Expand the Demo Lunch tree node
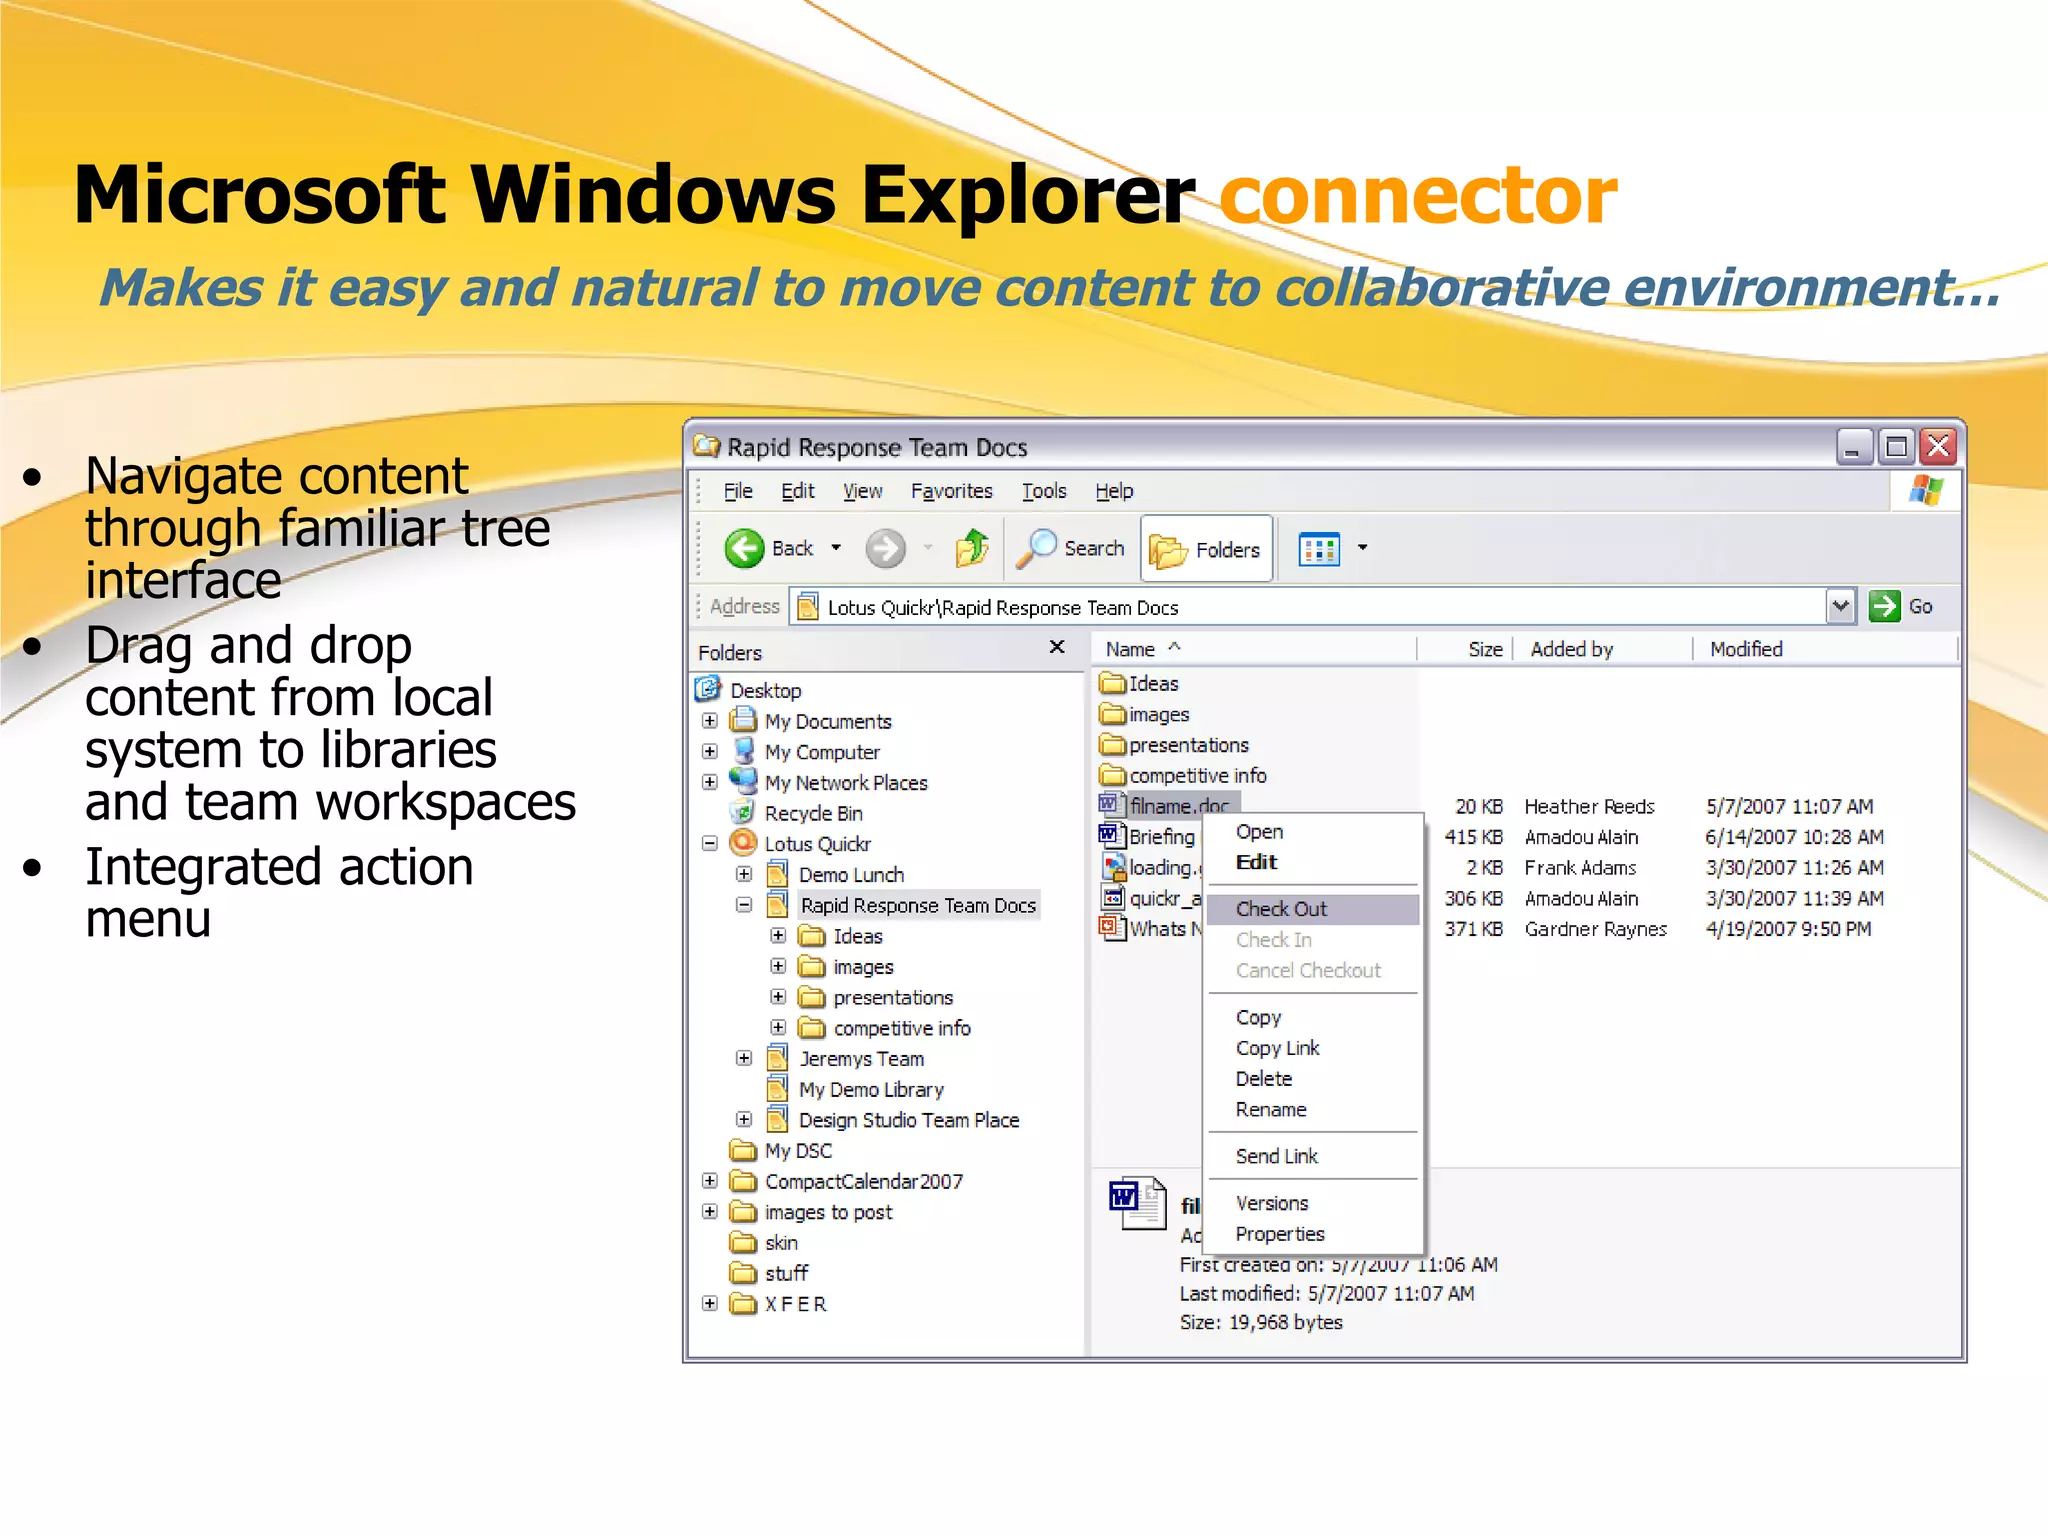This screenshot has height=1536, width=2048. pos(744,874)
